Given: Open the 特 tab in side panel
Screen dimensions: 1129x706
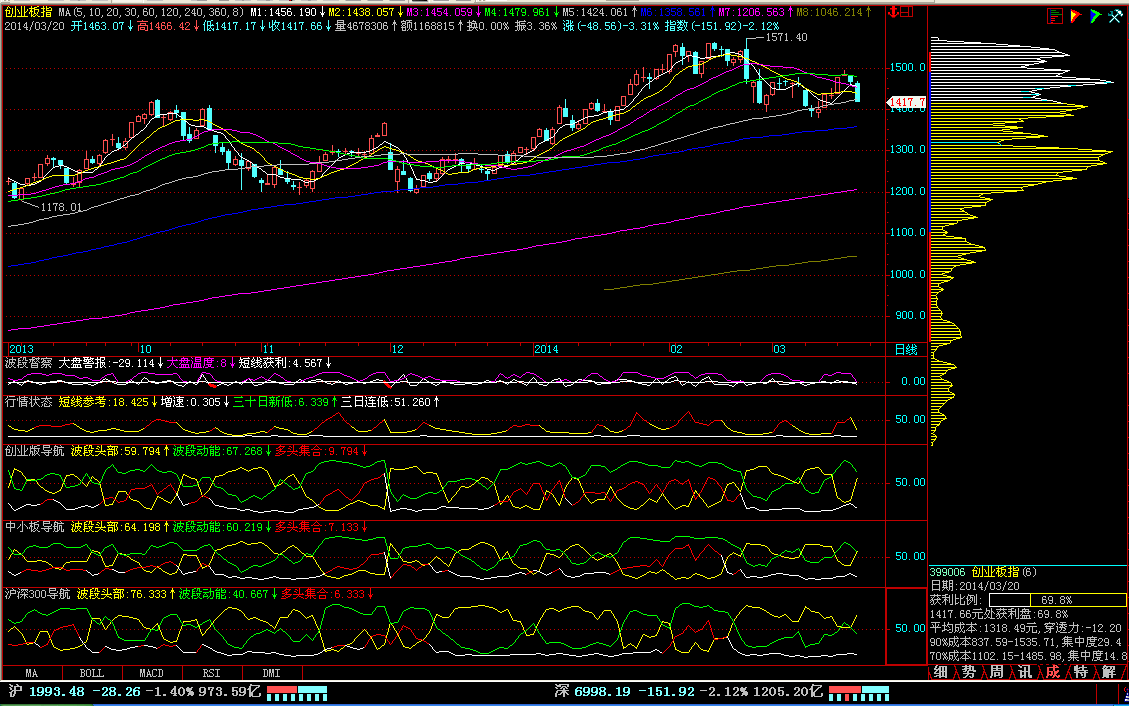Looking at the screenshot, I should (1081, 672).
